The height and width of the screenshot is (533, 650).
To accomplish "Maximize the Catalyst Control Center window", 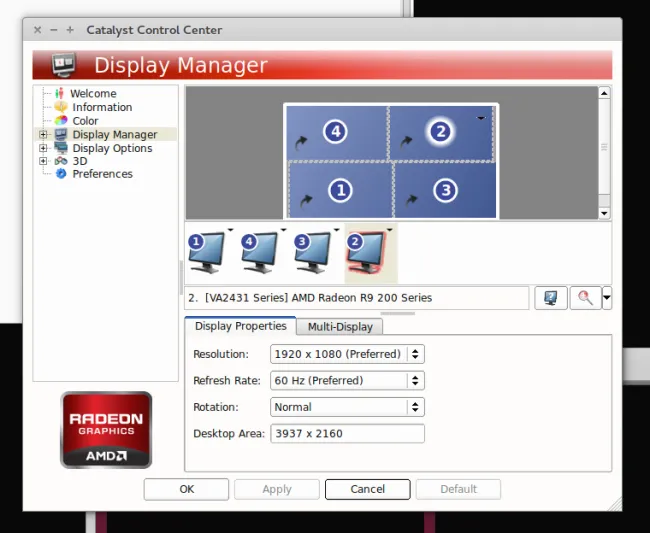I will point(70,30).
